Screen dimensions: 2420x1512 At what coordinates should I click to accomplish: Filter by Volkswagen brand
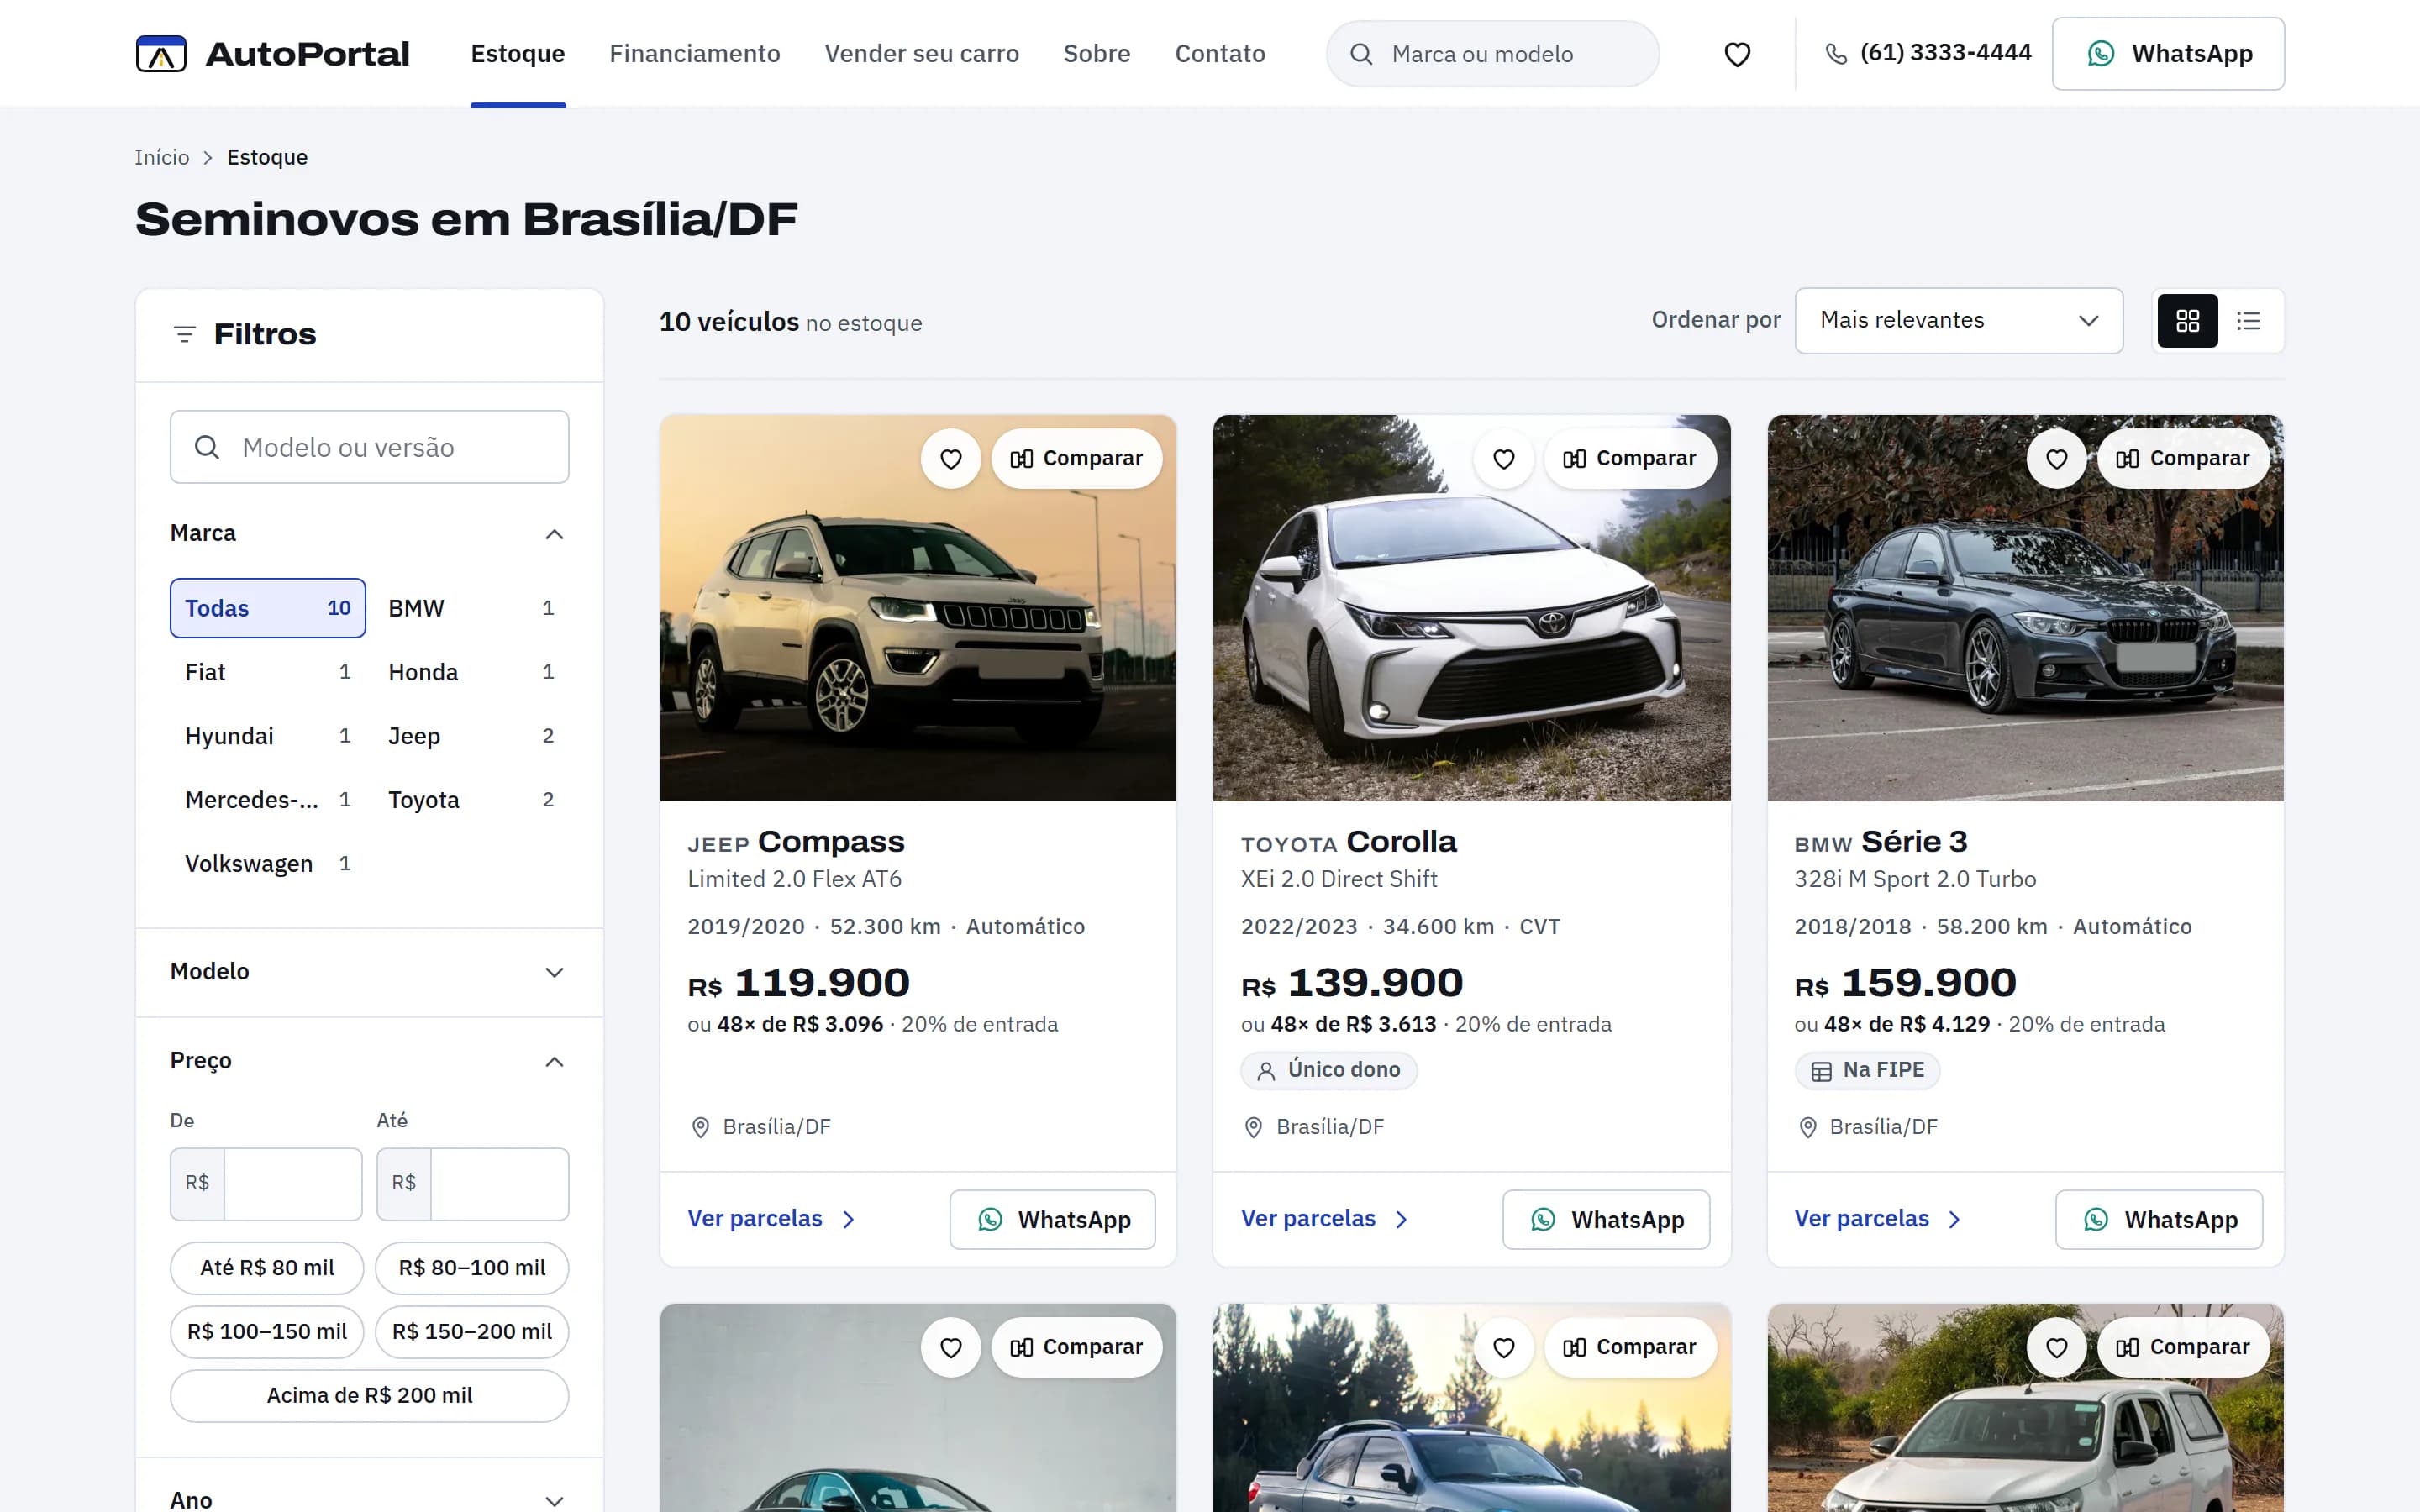pos(268,864)
